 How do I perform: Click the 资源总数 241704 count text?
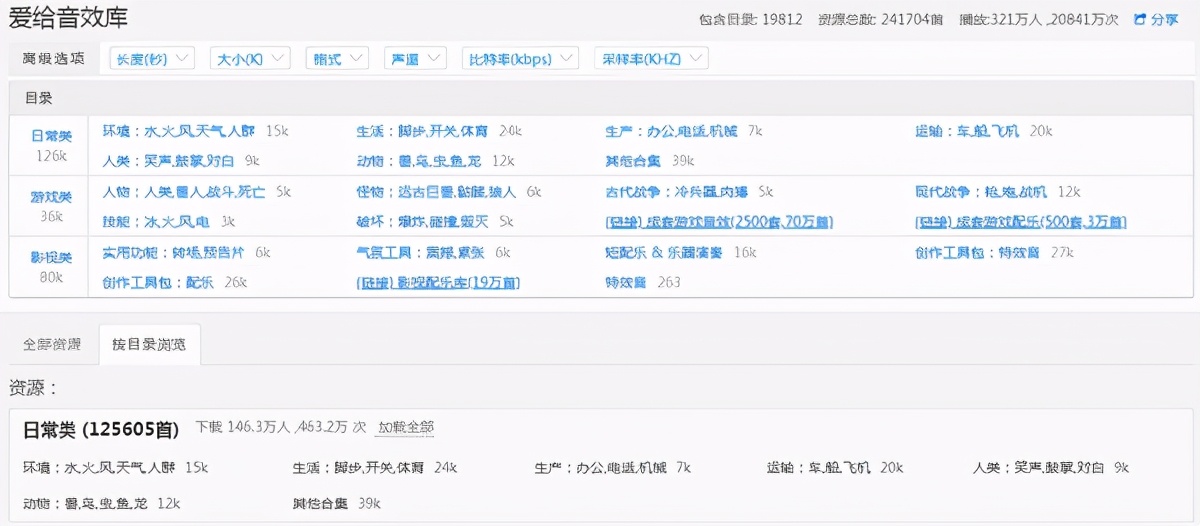(x=882, y=19)
